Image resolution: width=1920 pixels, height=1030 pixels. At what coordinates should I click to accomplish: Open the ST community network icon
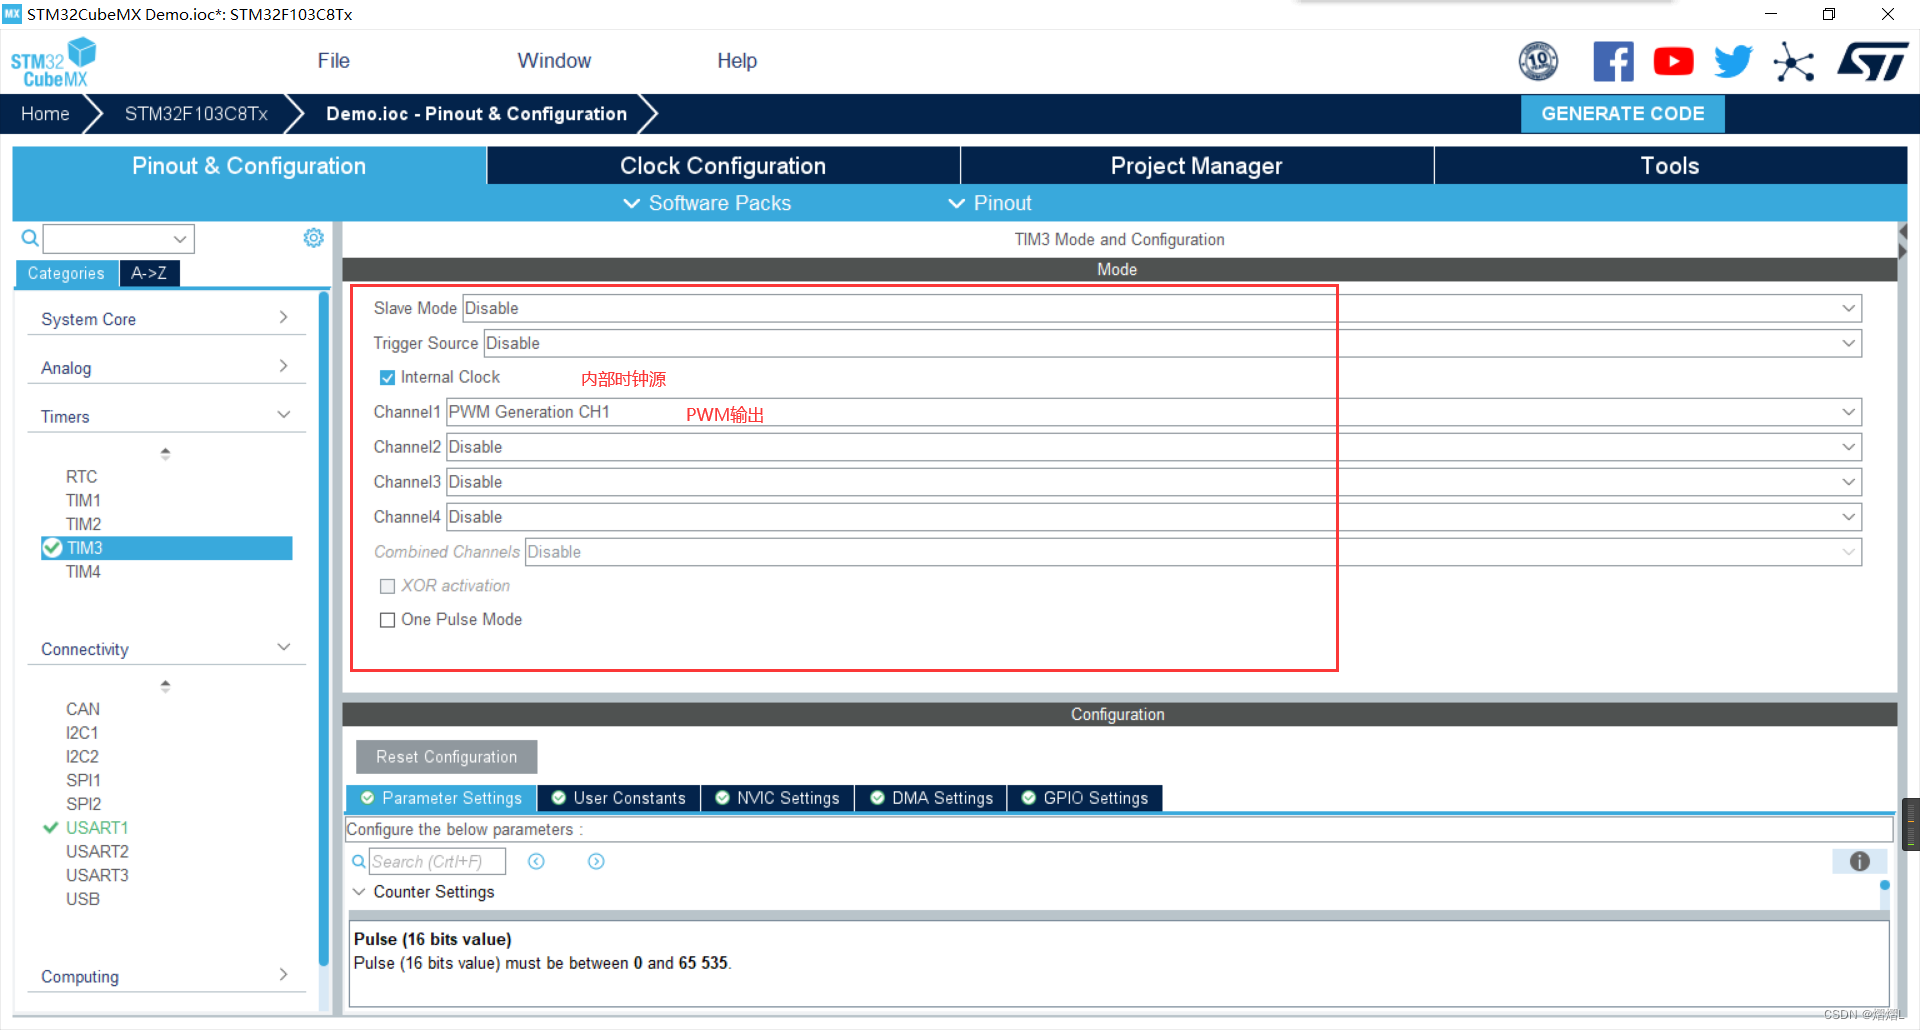click(1794, 62)
